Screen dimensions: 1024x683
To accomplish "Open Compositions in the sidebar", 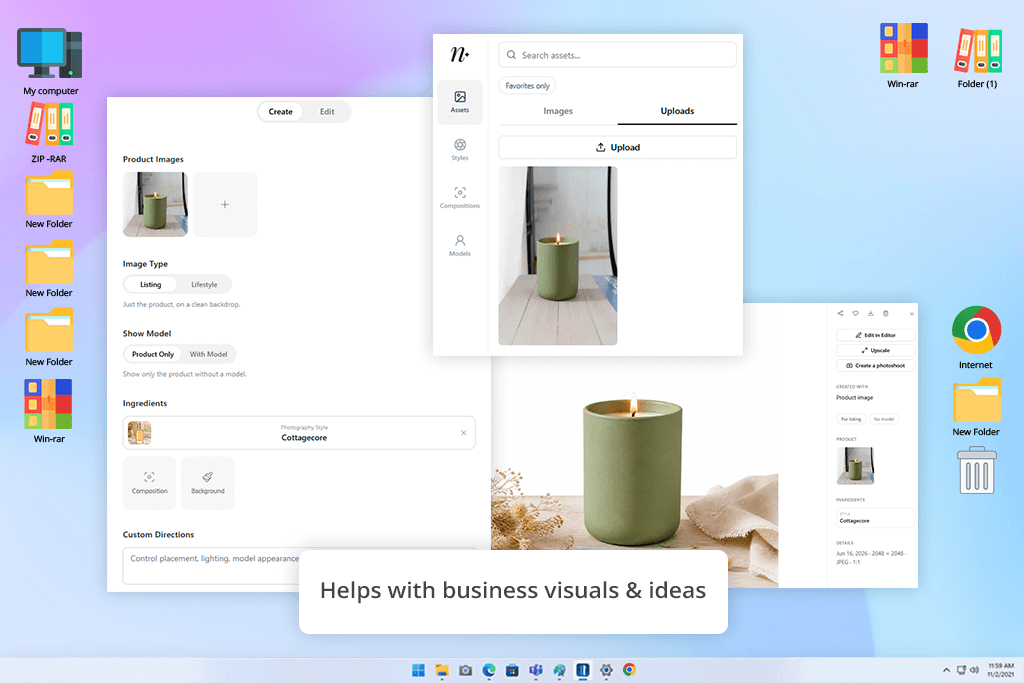I will [x=460, y=197].
